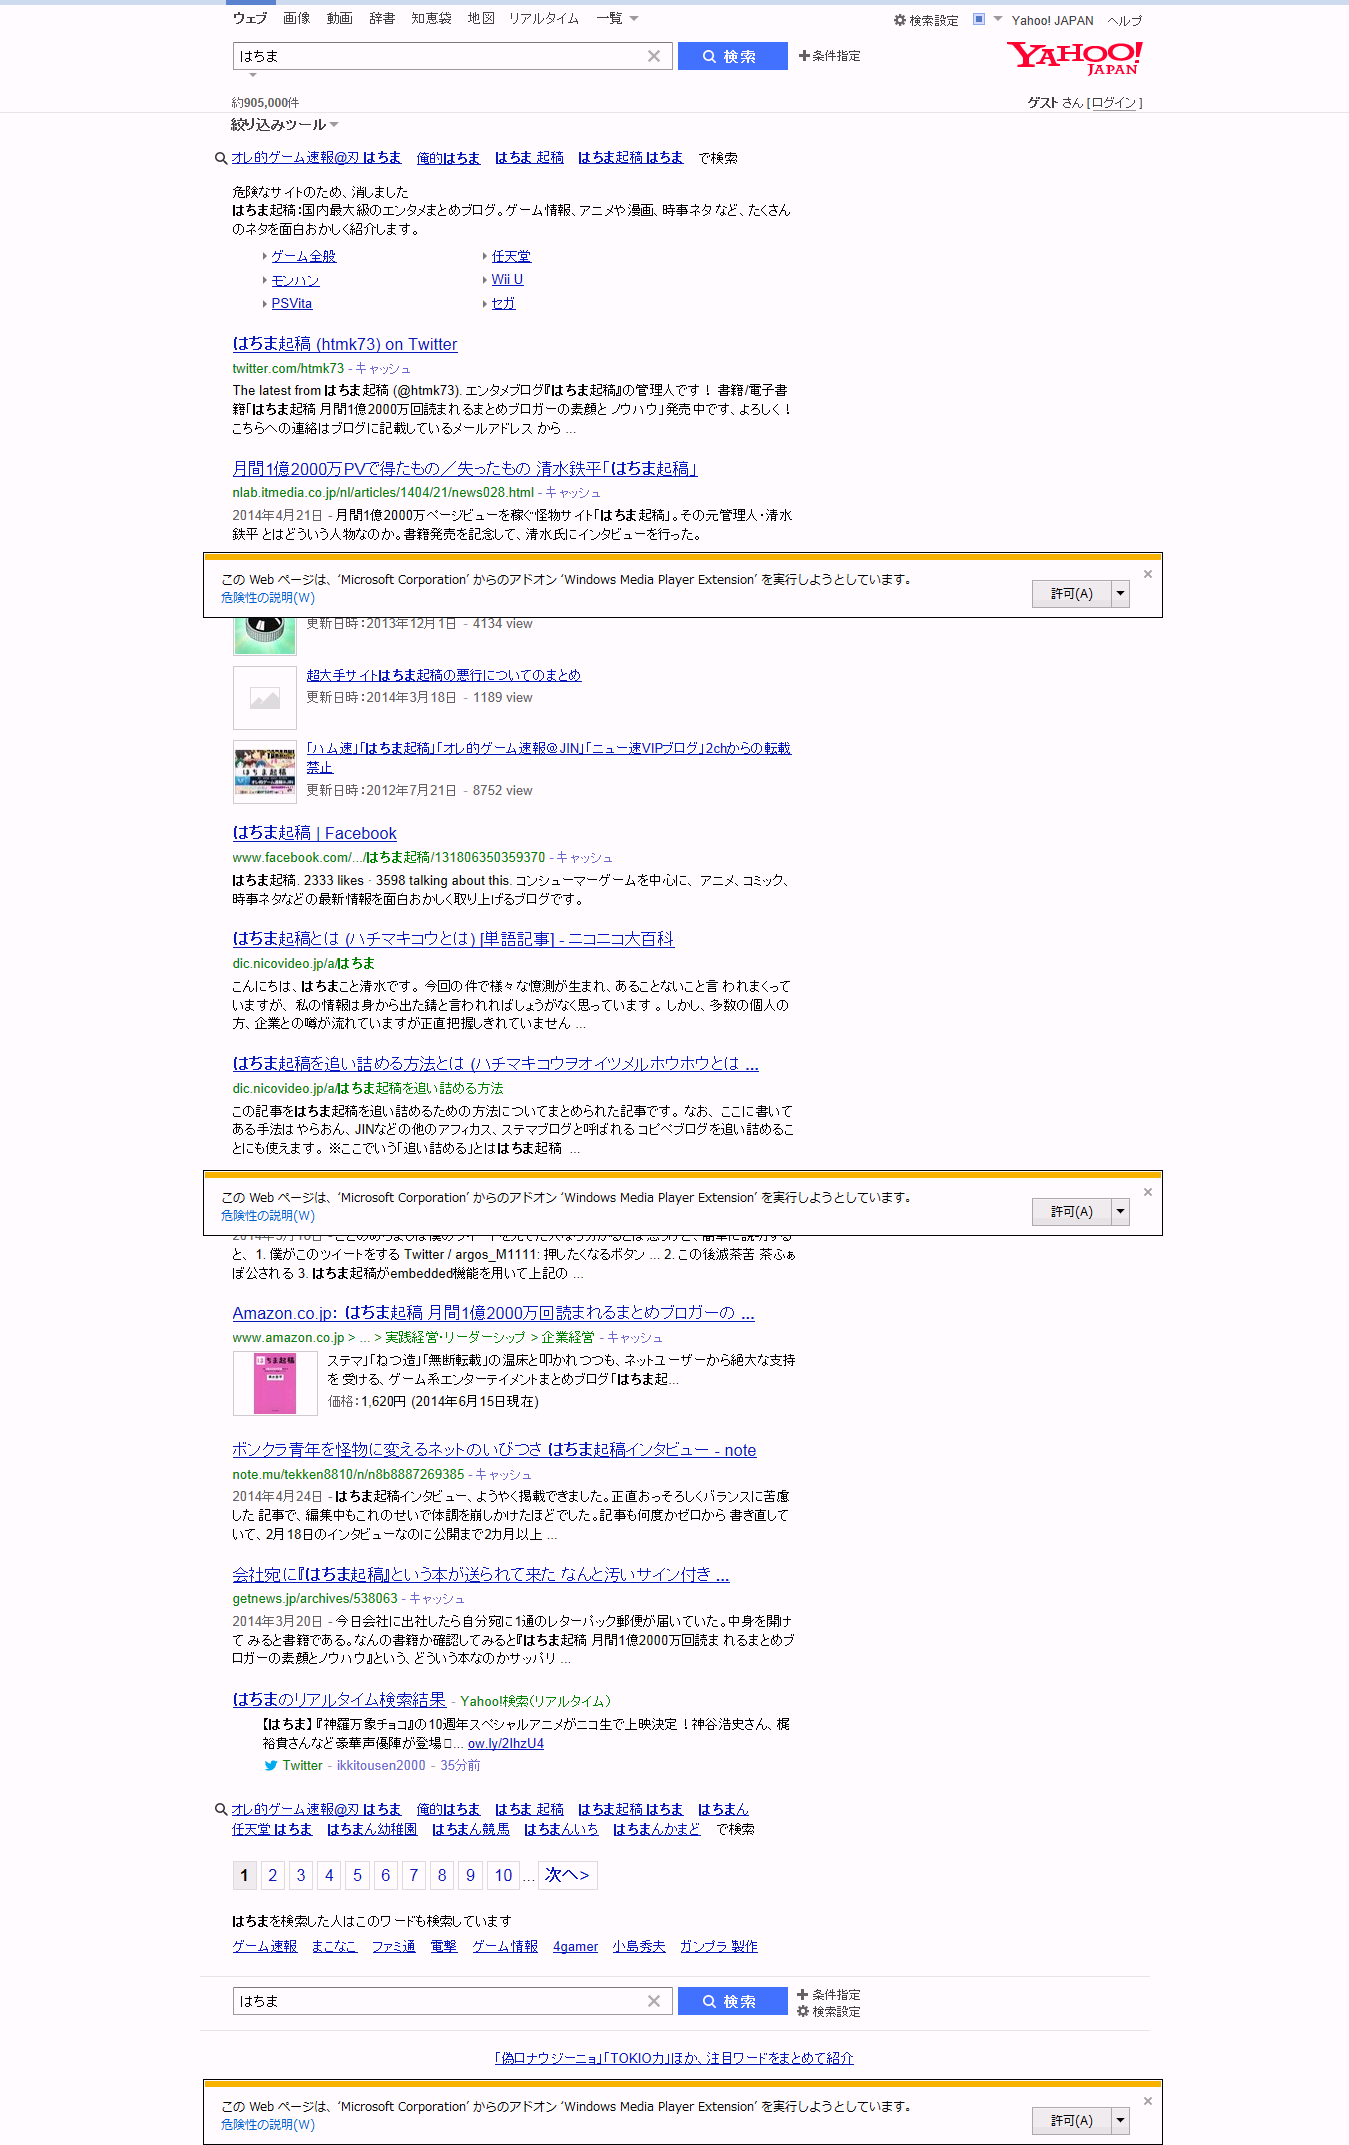The height and width of the screenshot is (2145, 1349).
Task: Open the はちま起稿 (htmk73) on Twitter result
Action: click(x=345, y=344)
